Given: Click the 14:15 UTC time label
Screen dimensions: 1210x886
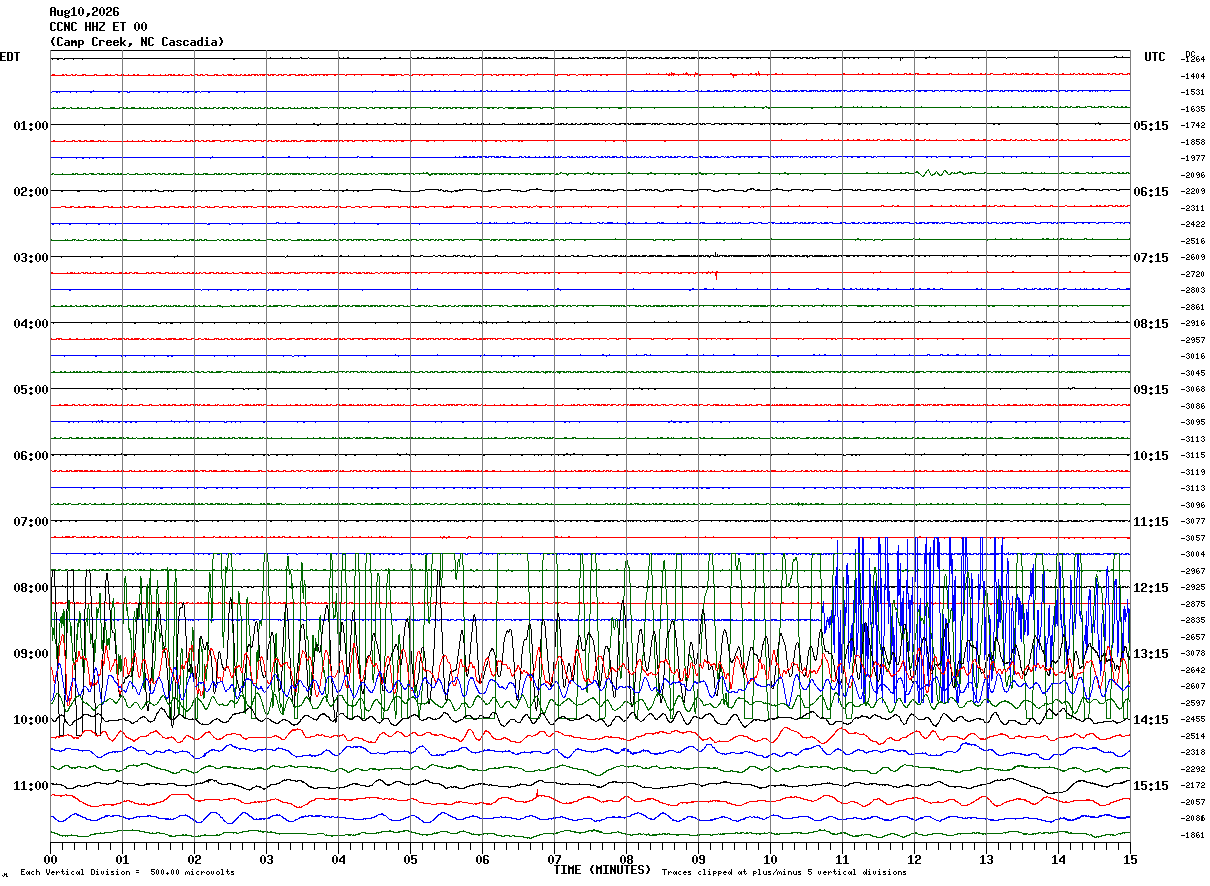Looking at the screenshot, I should [1150, 720].
